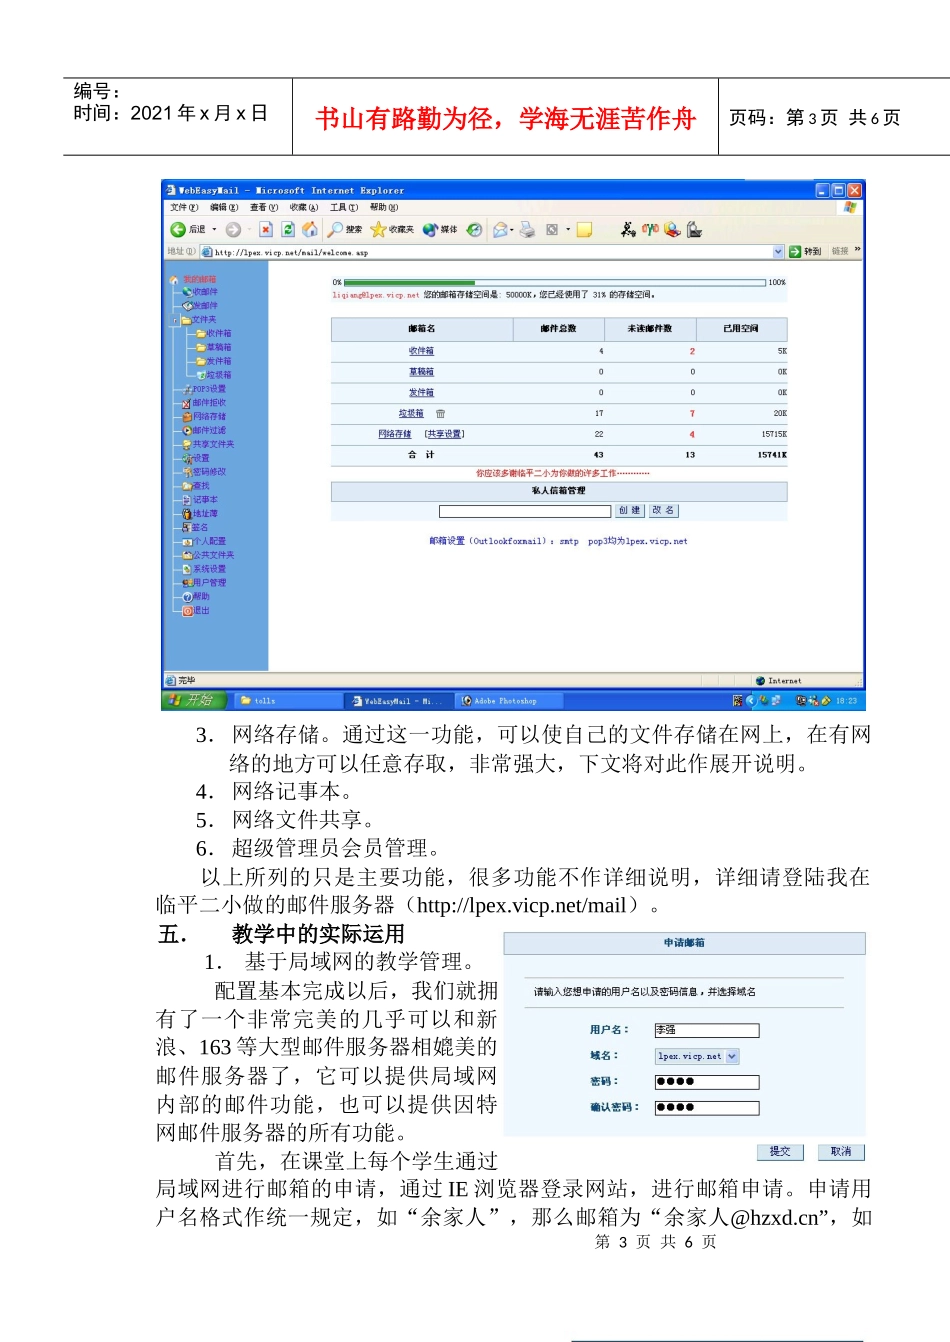Open the 查看(V) menu
950x1342 pixels.
264,208
